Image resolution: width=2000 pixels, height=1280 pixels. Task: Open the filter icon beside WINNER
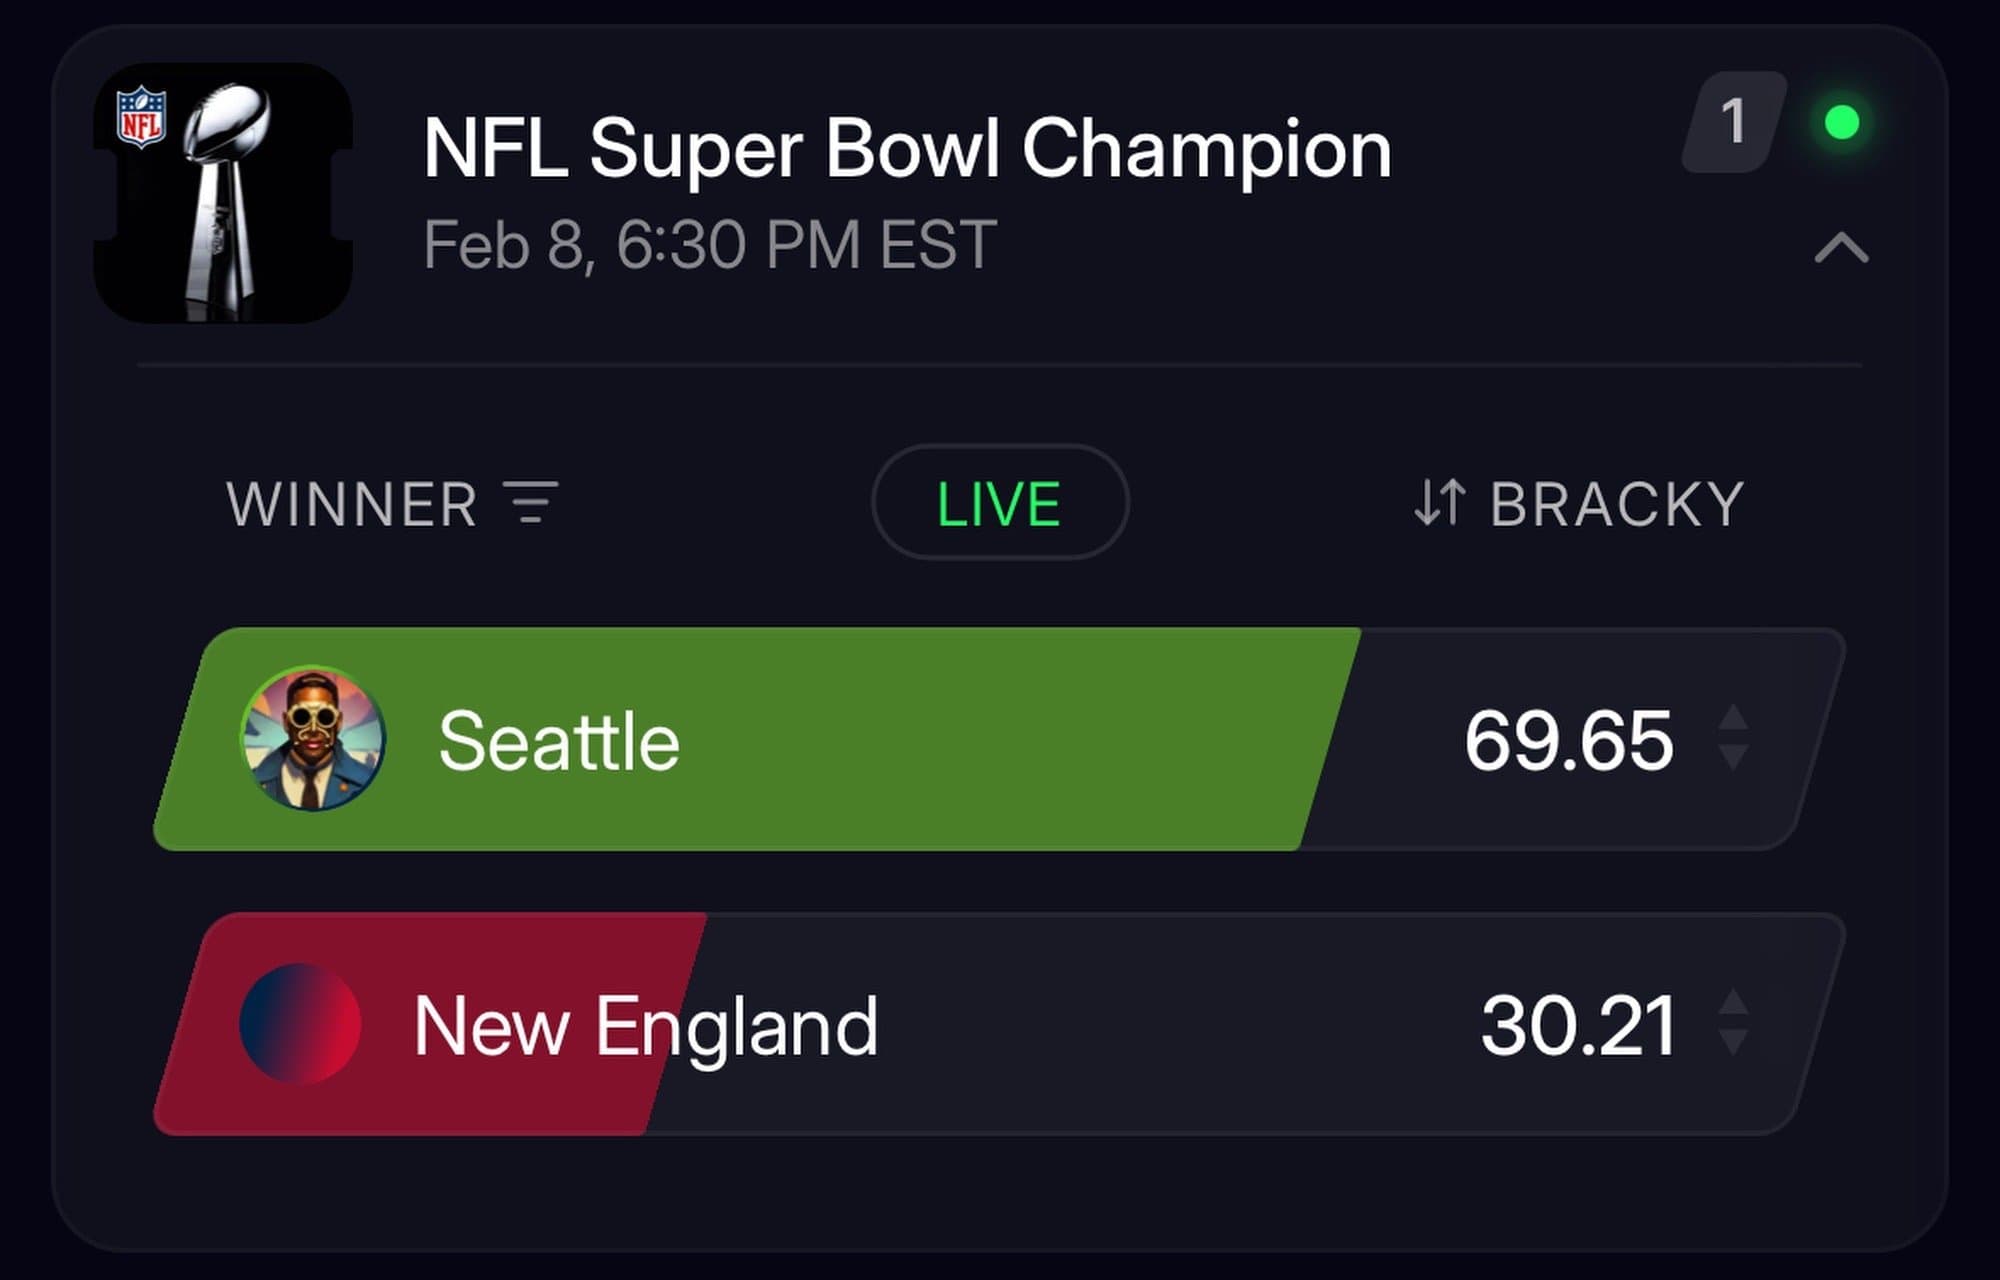[x=531, y=502]
